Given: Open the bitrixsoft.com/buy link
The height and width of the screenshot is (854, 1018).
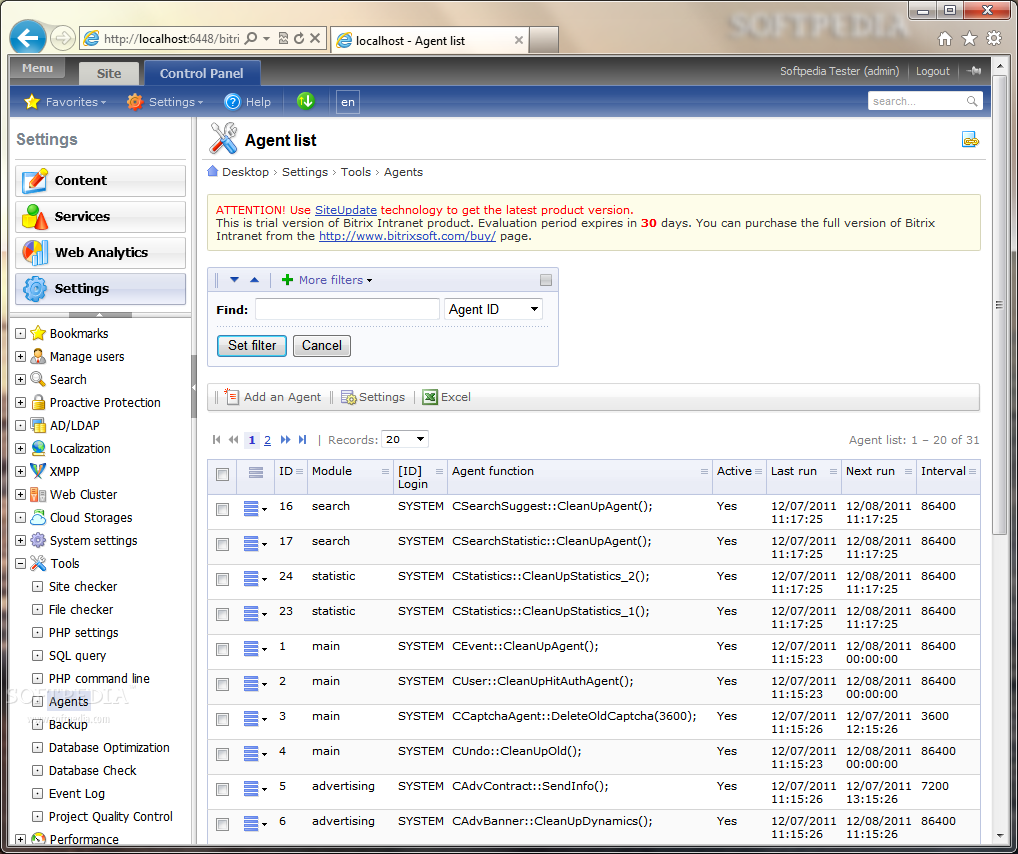Looking at the screenshot, I should 407,236.
